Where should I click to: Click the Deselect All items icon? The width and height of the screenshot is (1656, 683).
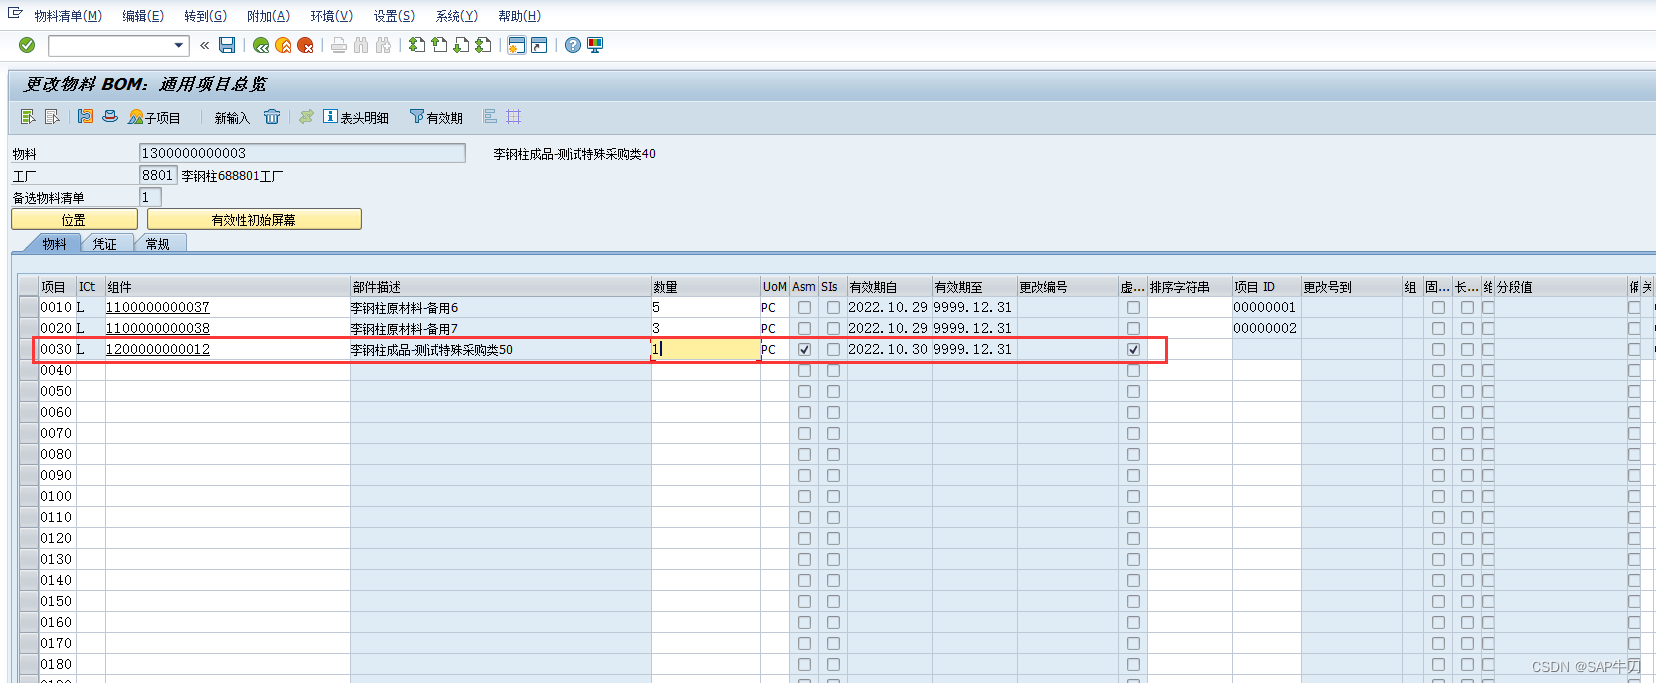tap(52, 117)
